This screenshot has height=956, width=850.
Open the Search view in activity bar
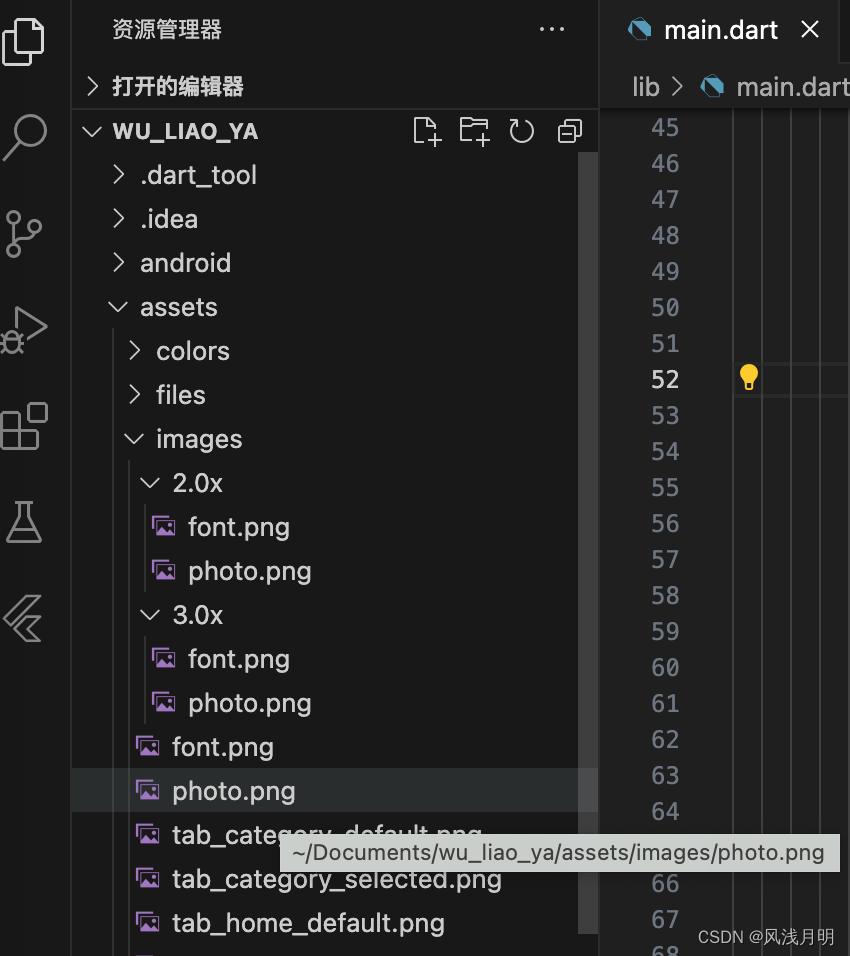24,137
